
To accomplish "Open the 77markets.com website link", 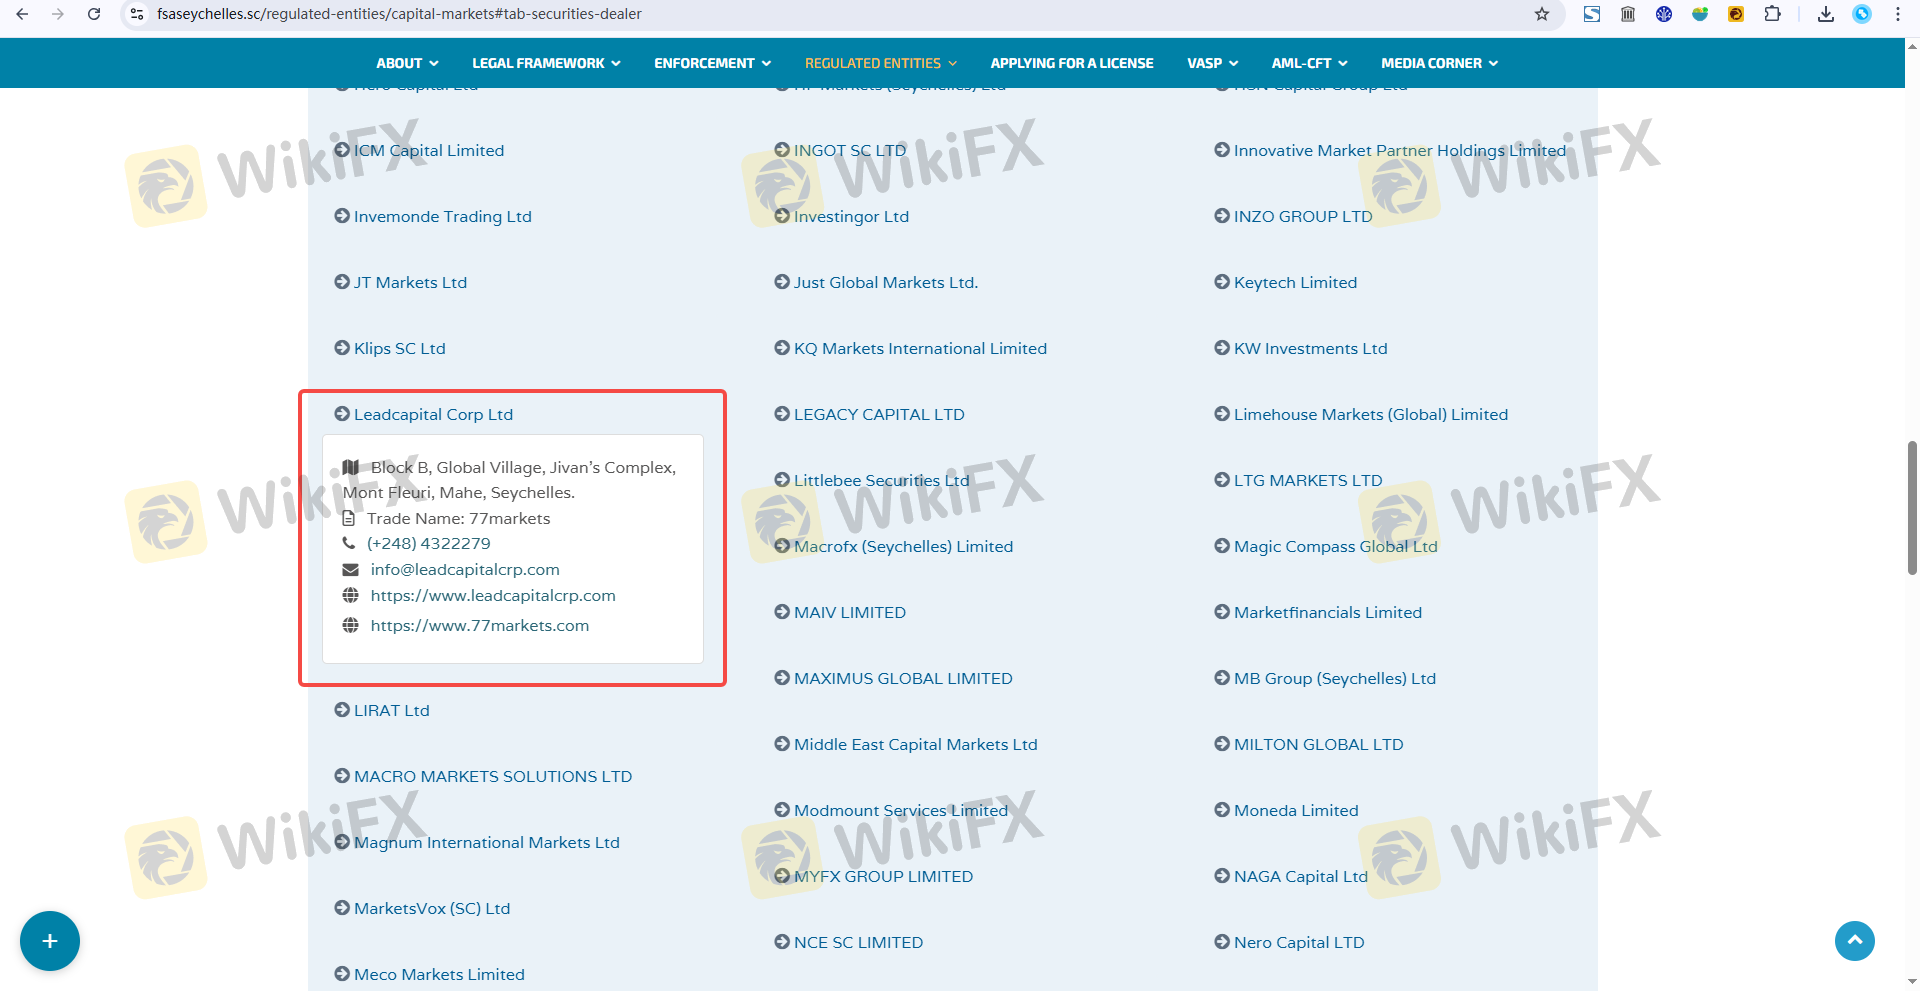I will [479, 625].
